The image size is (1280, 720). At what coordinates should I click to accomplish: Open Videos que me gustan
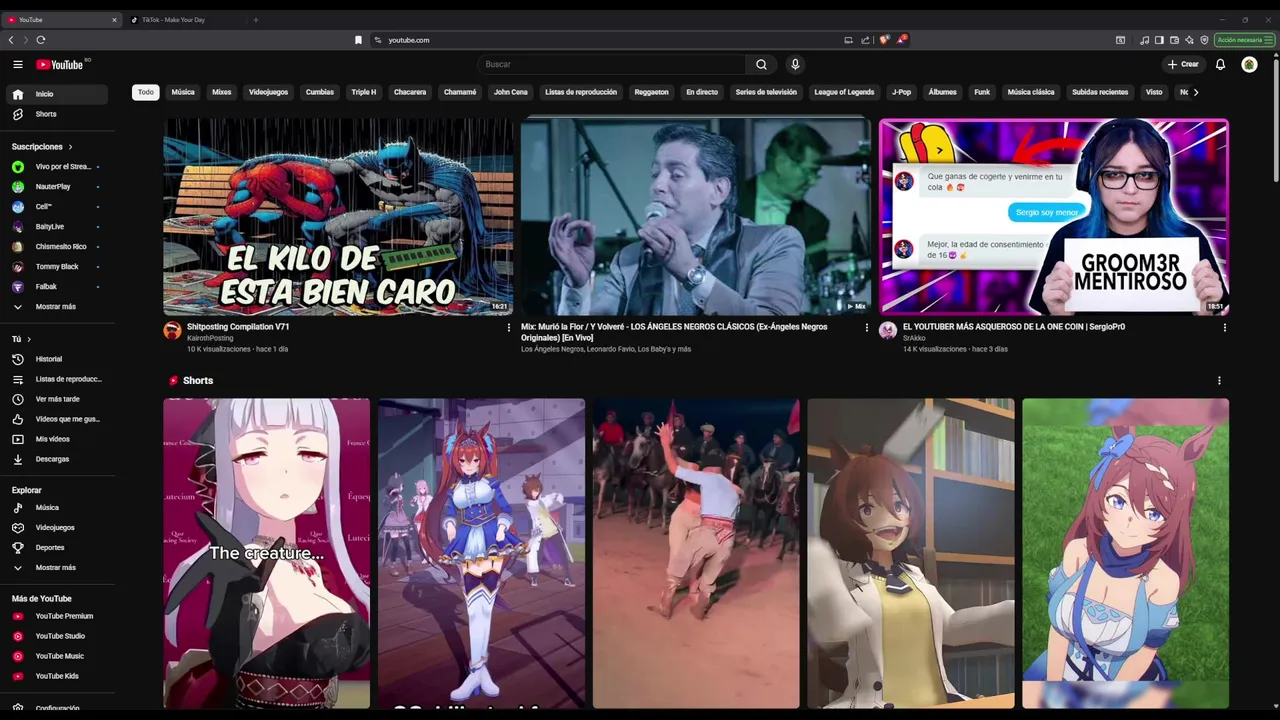pyautogui.click(x=55, y=419)
